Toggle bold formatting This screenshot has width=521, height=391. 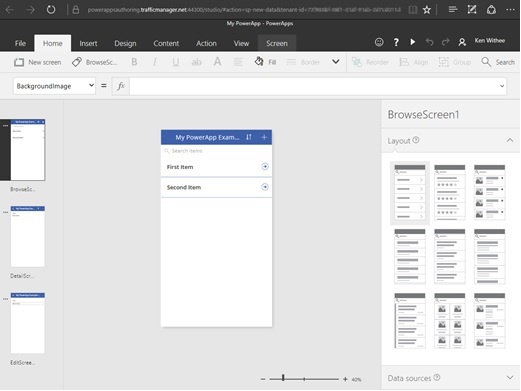tap(134, 62)
